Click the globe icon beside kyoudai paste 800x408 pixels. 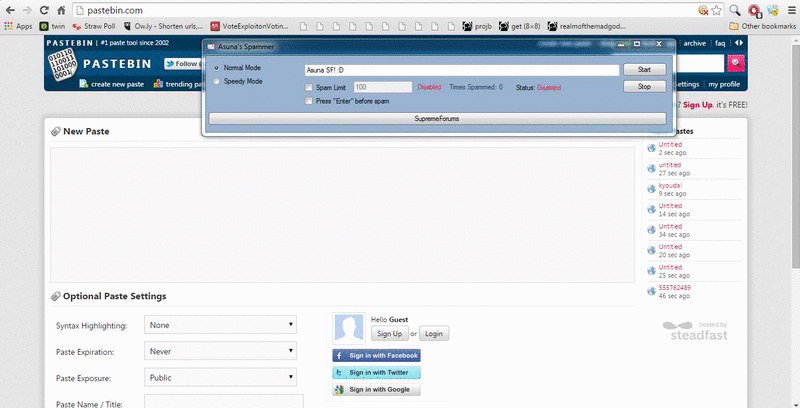pos(652,189)
